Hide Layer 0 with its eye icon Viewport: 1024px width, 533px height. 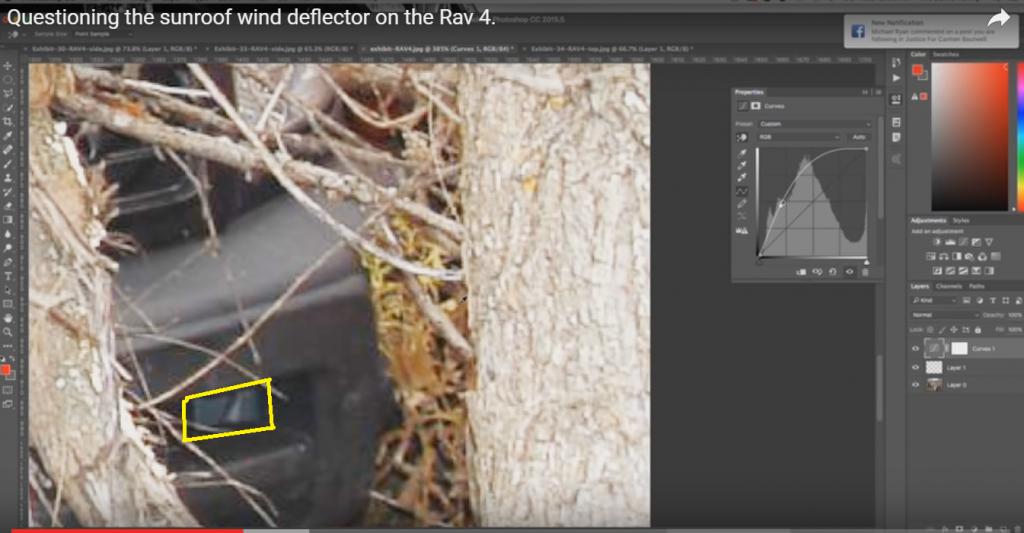(915, 385)
